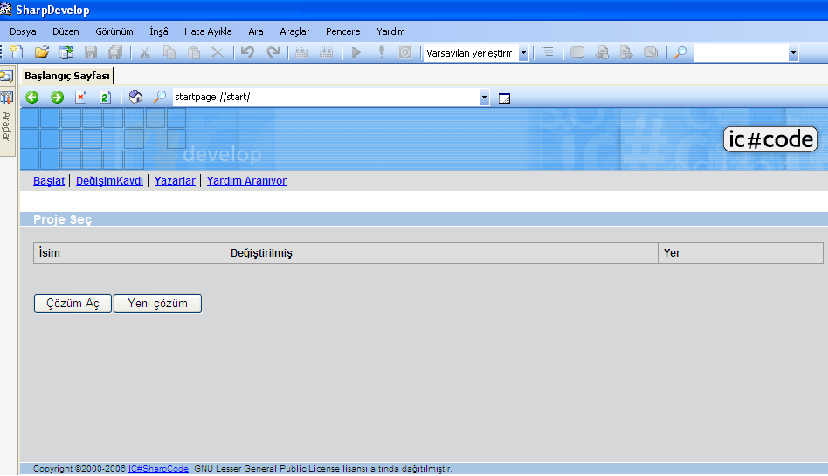Open the Yardım menu
Screen dimensions: 828x476
(390, 32)
